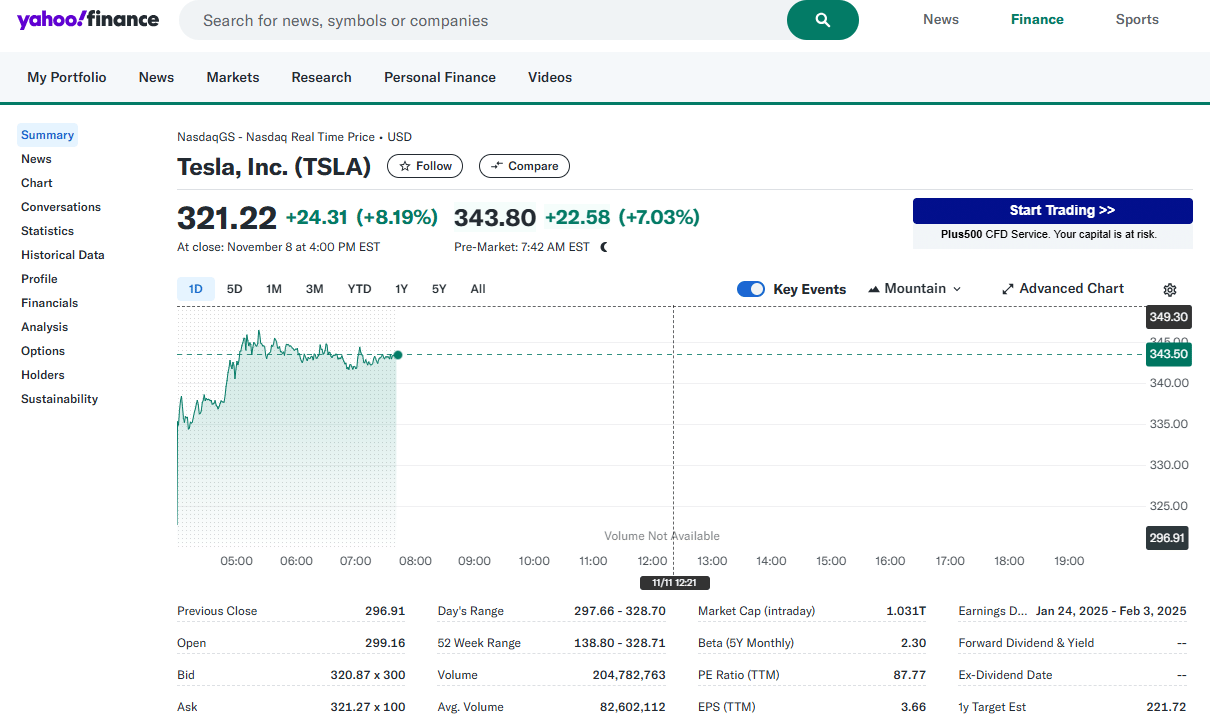Open My Portfolio in navigation bar
This screenshot has height=728, width=1210.
point(67,77)
